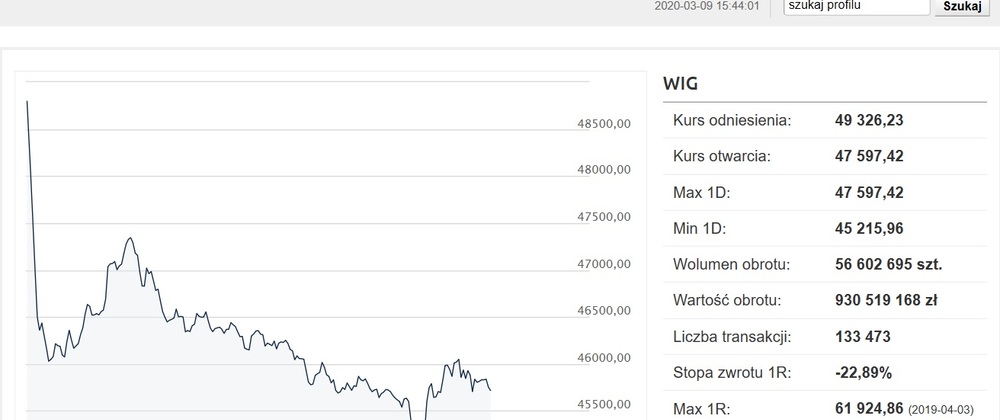Click the Max 1D value 47 597,42
Viewport: 1000px width, 420px height.
[869, 192]
